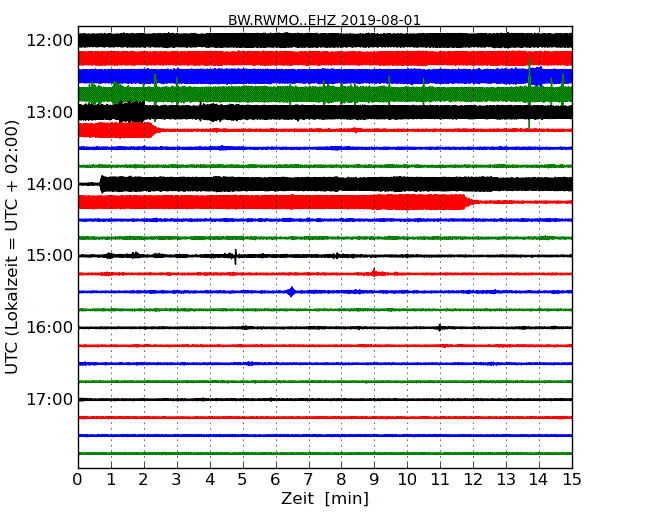
Task: Click the 16:00 time label
Action: tap(50, 327)
